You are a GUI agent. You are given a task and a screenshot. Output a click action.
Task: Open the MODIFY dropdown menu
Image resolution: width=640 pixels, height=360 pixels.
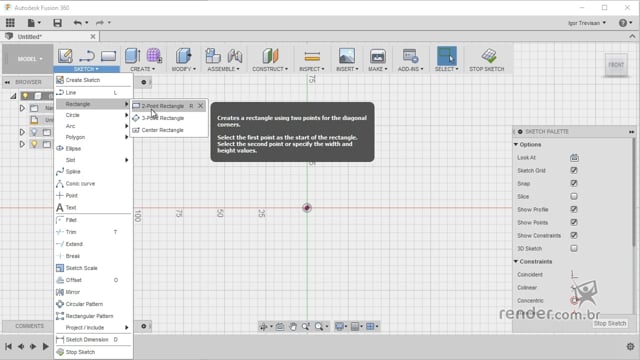tap(184, 69)
